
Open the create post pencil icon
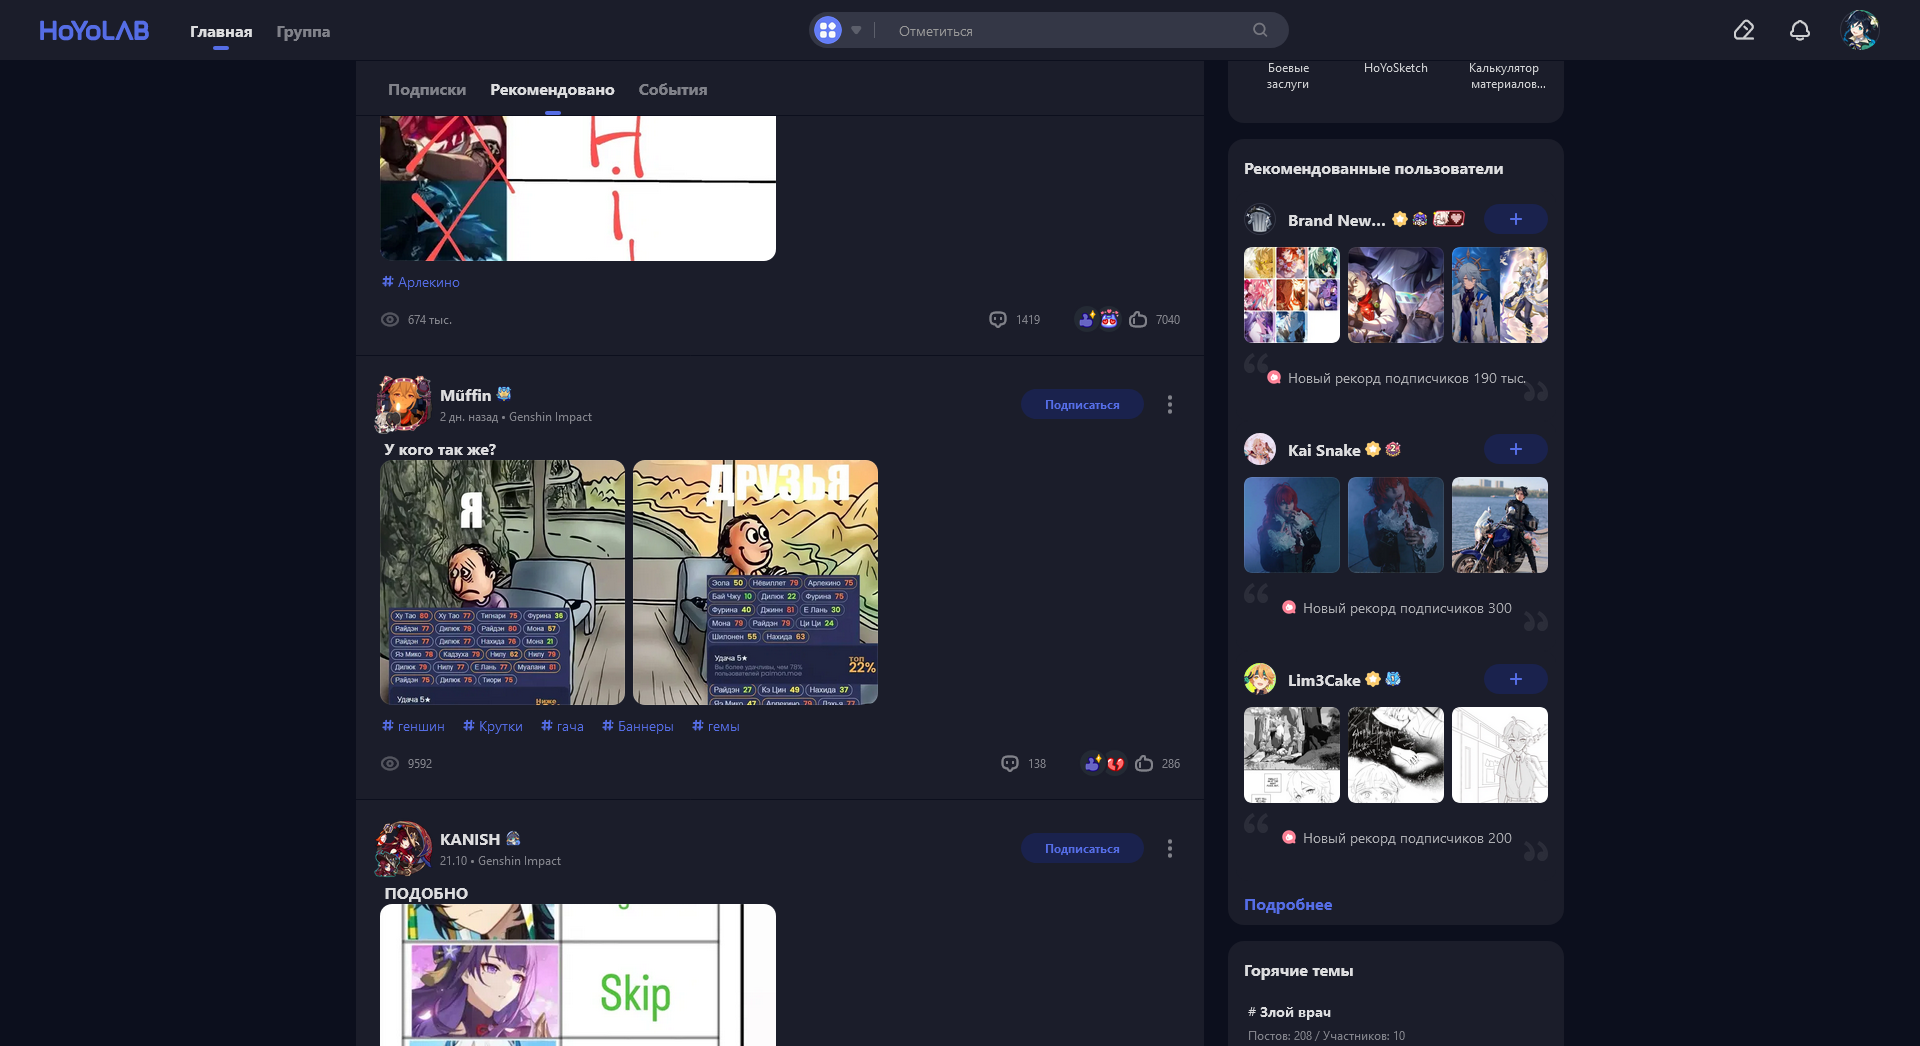coord(1744,31)
